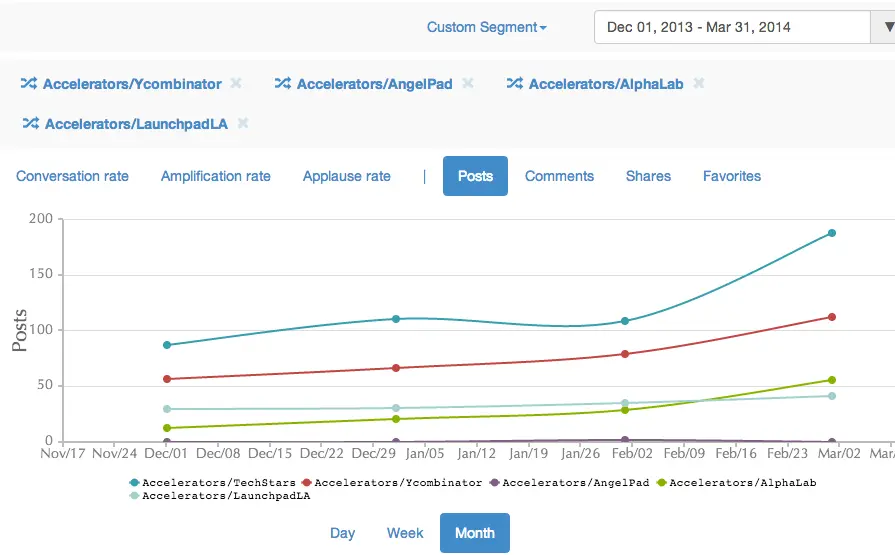
Task: Remove the Accelerators/Ycombinator segment tag
Action: click(x=236, y=84)
